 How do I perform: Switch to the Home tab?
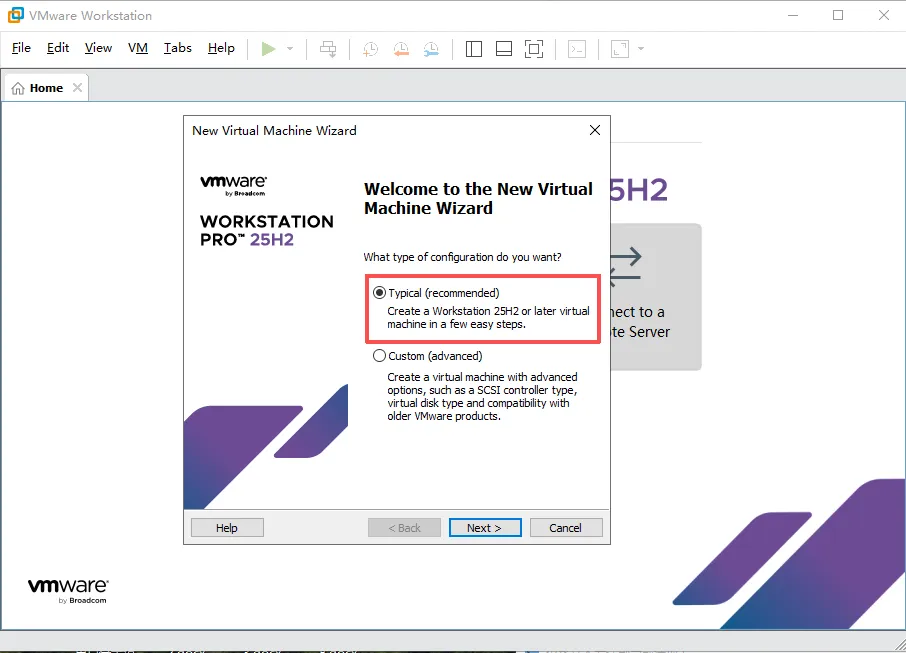46,88
